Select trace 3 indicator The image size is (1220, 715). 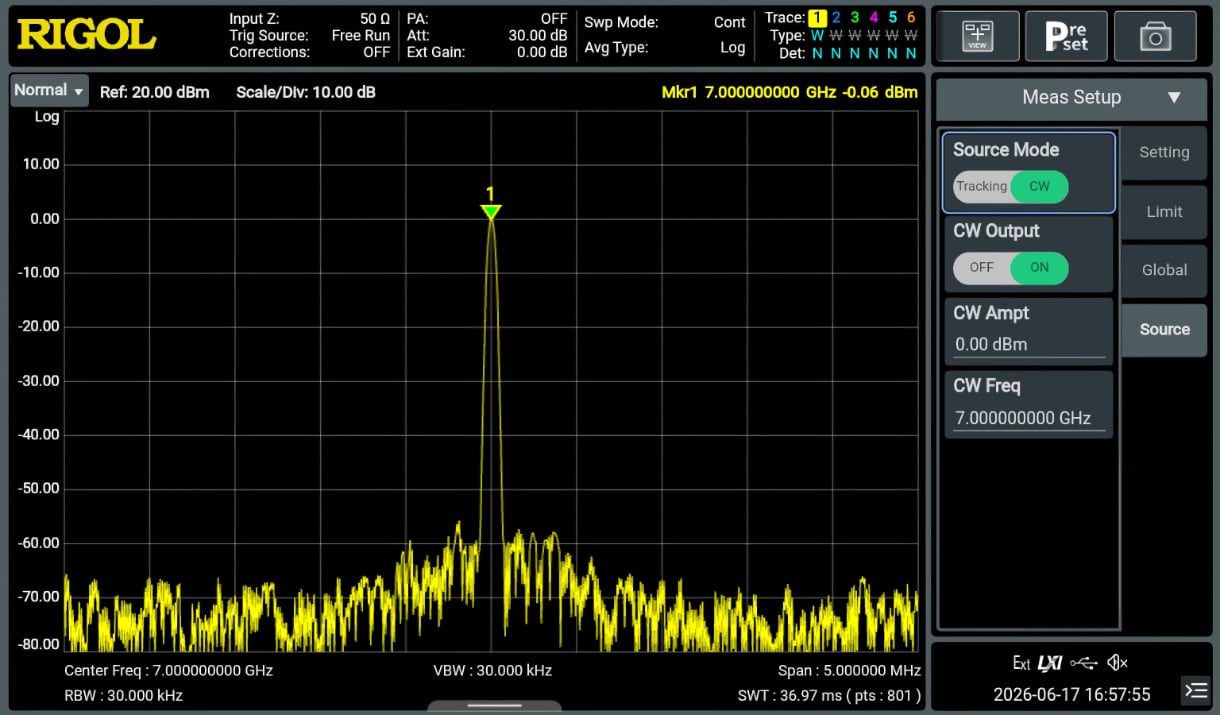click(x=854, y=17)
